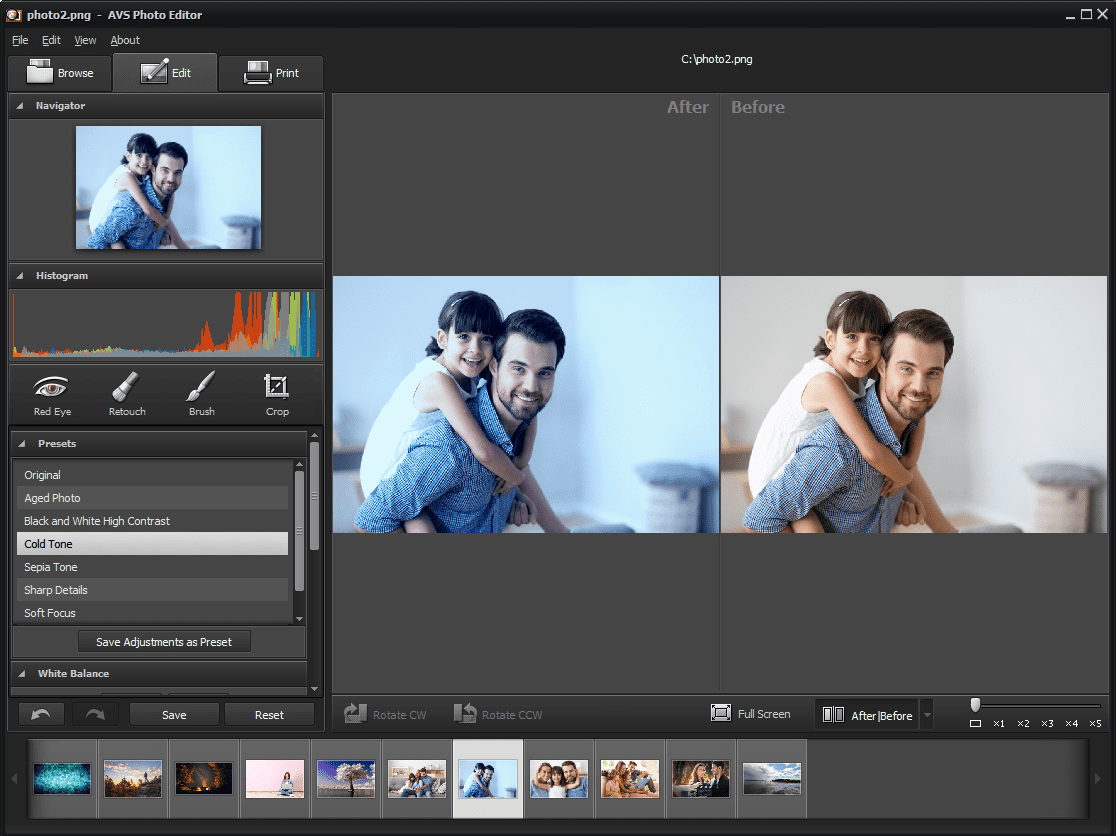The width and height of the screenshot is (1116, 836).
Task: Click the Redo arrow button
Action: pyautogui.click(x=95, y=714)
